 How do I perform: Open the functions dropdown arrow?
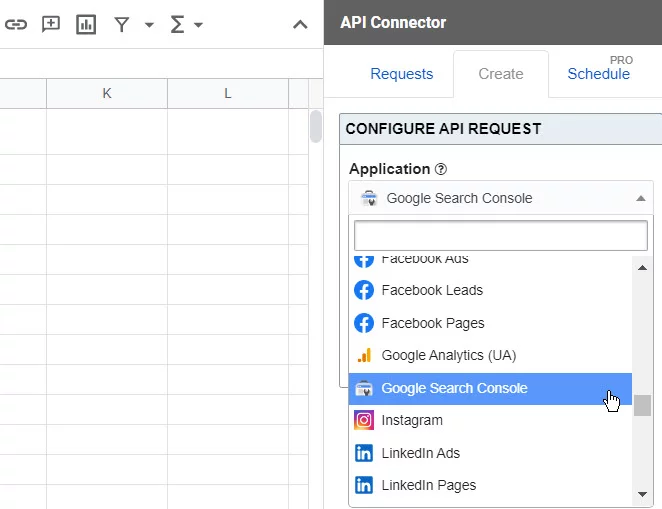coord(198,25)
